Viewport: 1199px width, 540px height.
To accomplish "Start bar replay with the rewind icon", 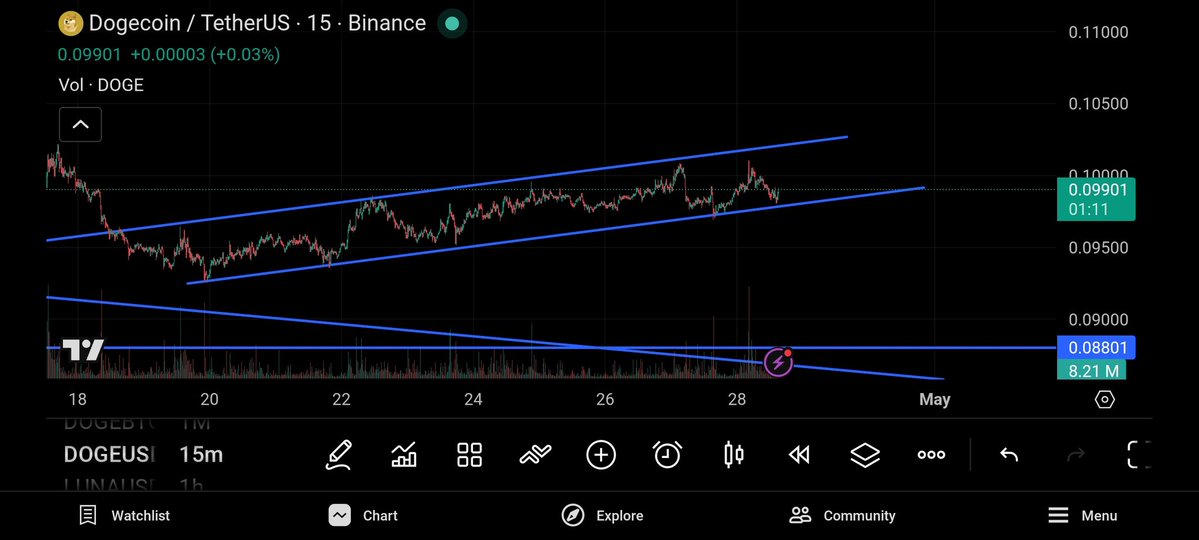I will click(799, 455).
